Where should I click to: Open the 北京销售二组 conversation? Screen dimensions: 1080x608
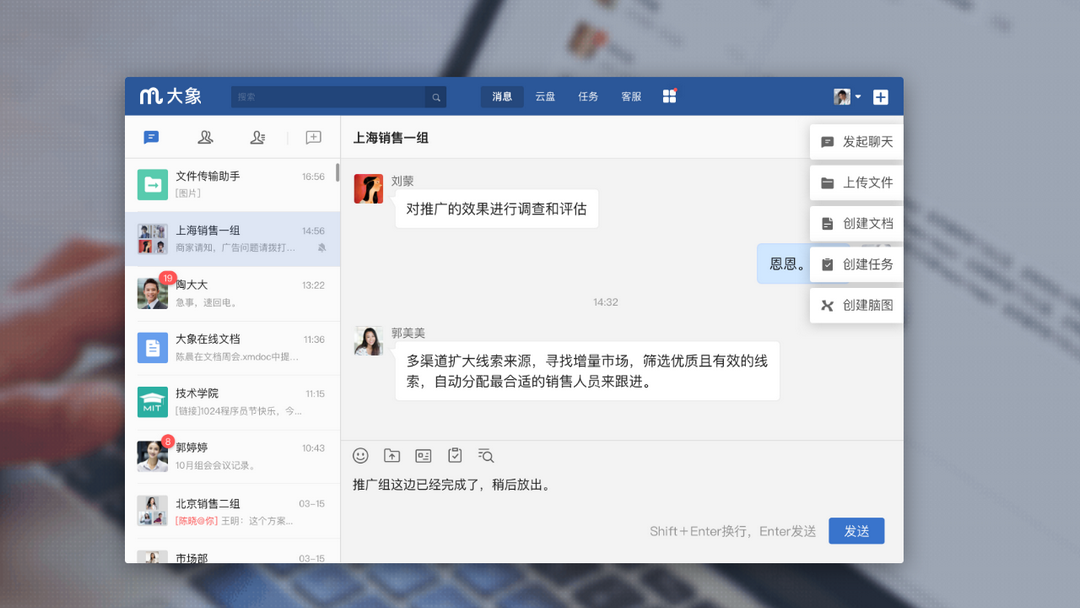pyautogui.click(x=233, y=512)
